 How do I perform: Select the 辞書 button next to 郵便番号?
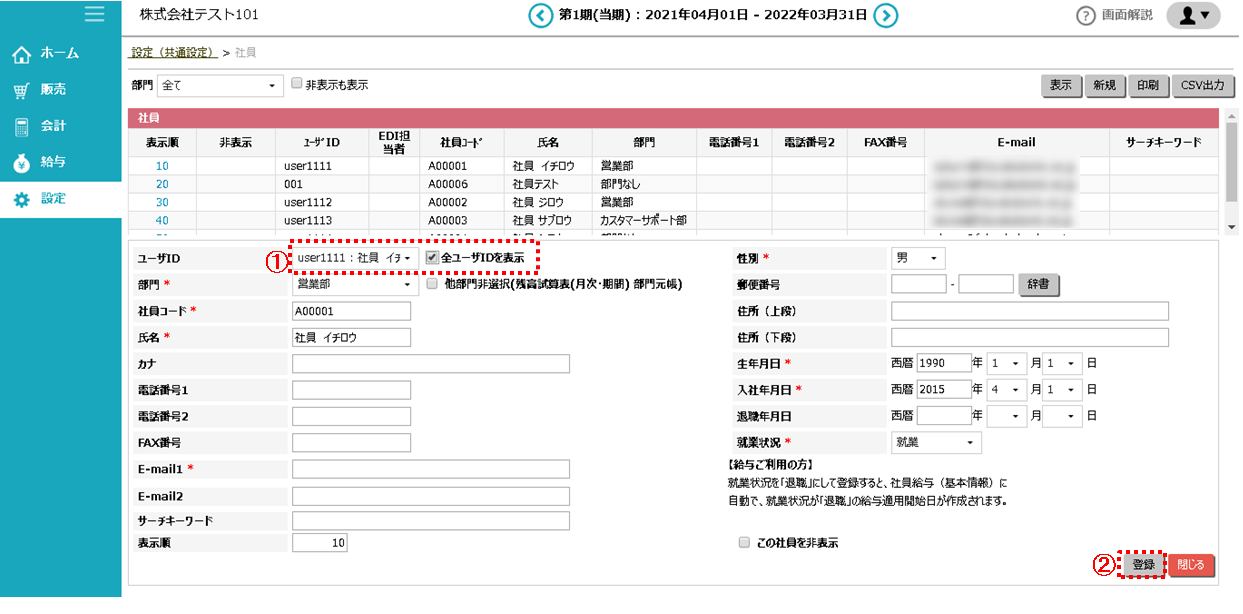[x=1040, y=284]
